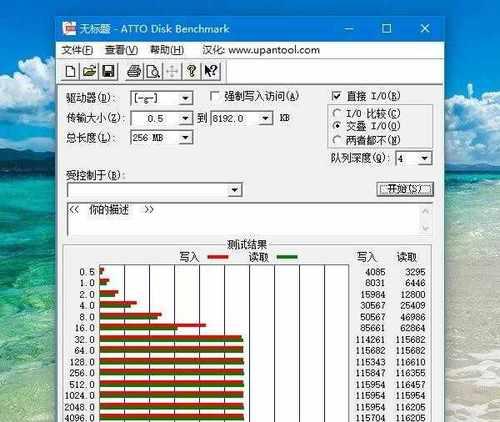The width and height of the screenshot is (500, 422).
Task: Expand the 总长度 256 MB dropdown
Action: [x=185, y=138]
